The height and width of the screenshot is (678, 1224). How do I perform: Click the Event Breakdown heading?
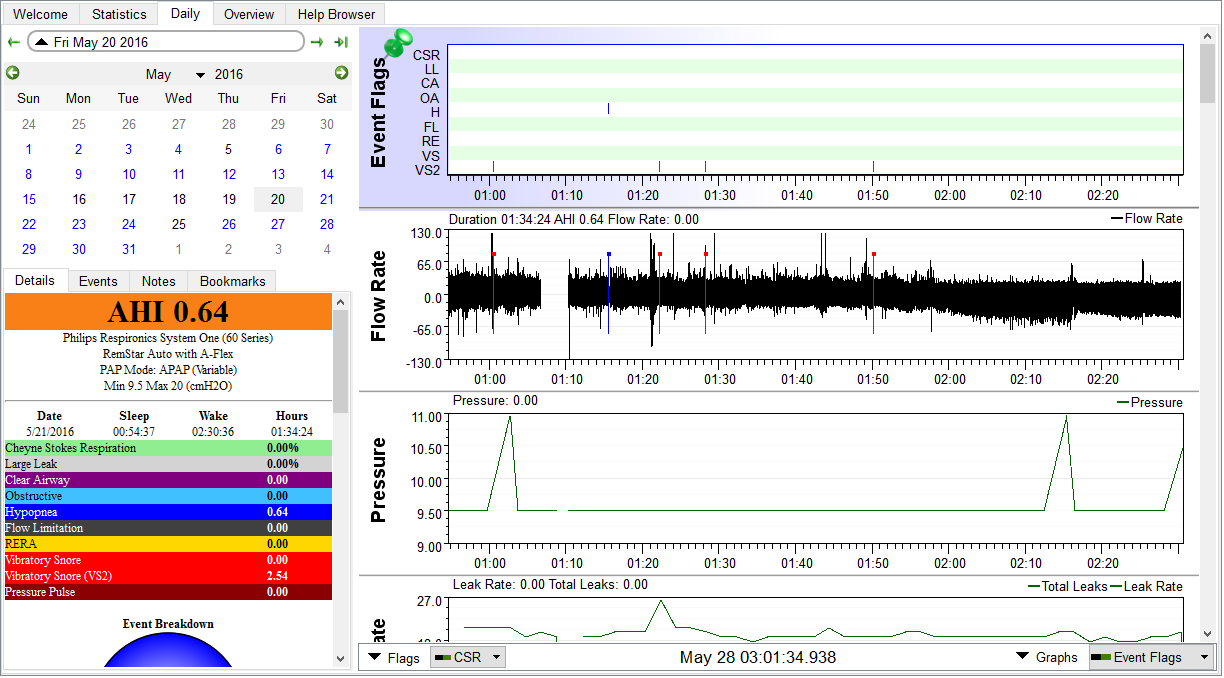tap(168, 623)
